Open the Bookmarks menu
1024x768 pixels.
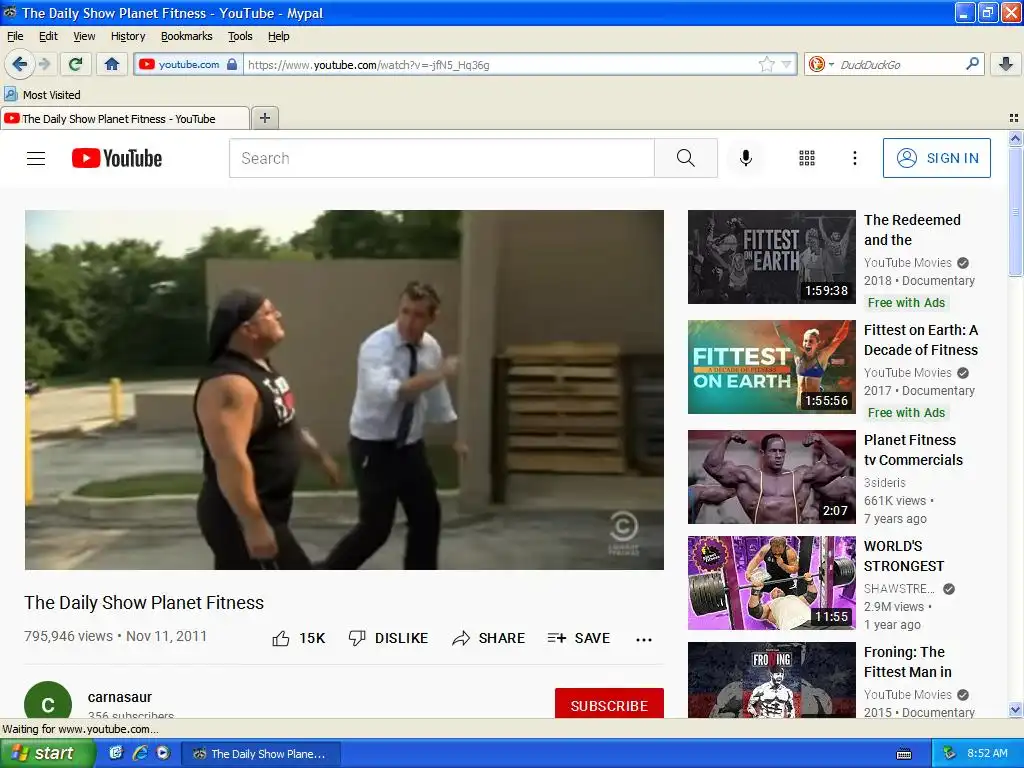(x=187, y=36)
